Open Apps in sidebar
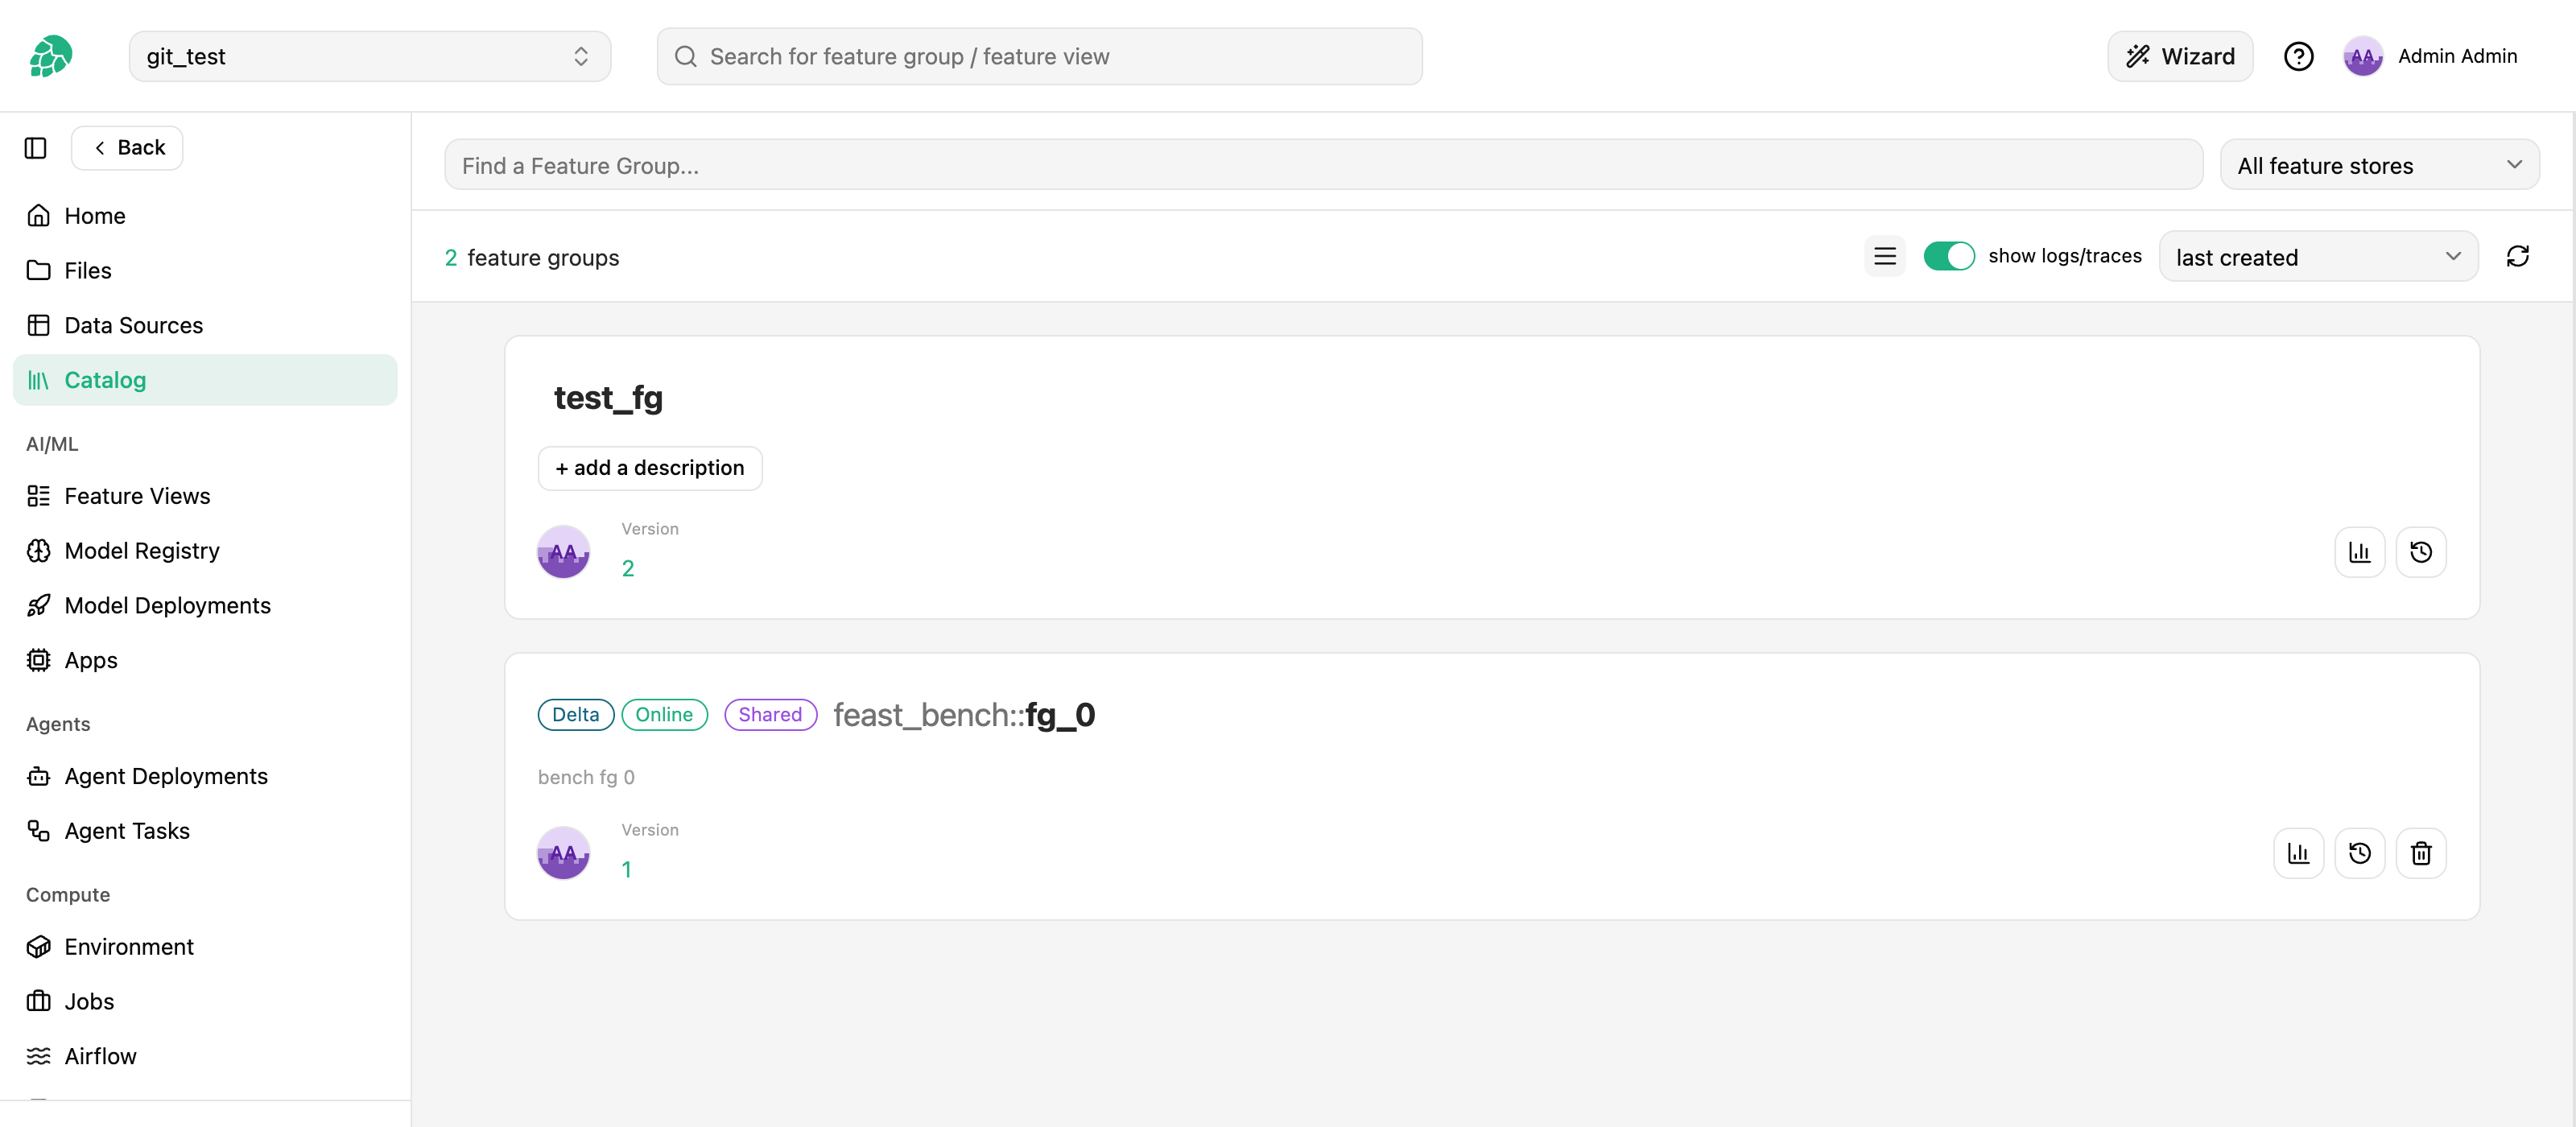The height and width of the screenshot is (1127, 2576). coord(205,660)
